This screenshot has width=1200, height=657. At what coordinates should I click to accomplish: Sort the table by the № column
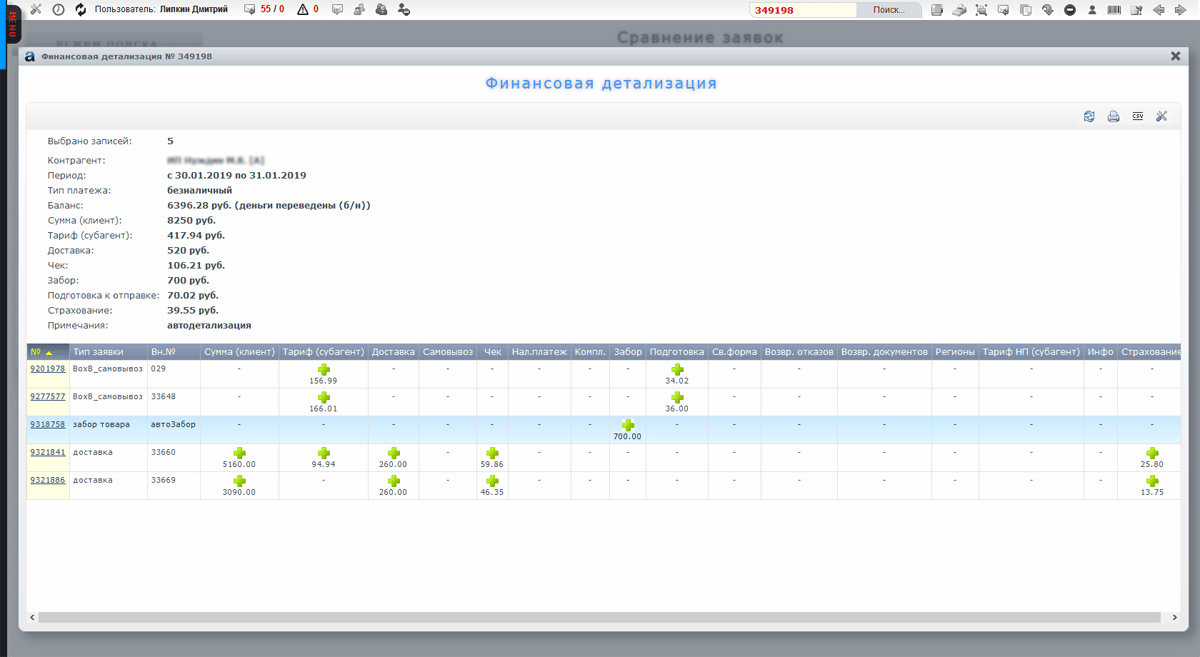pyautogui.click(x=41, y=352)
